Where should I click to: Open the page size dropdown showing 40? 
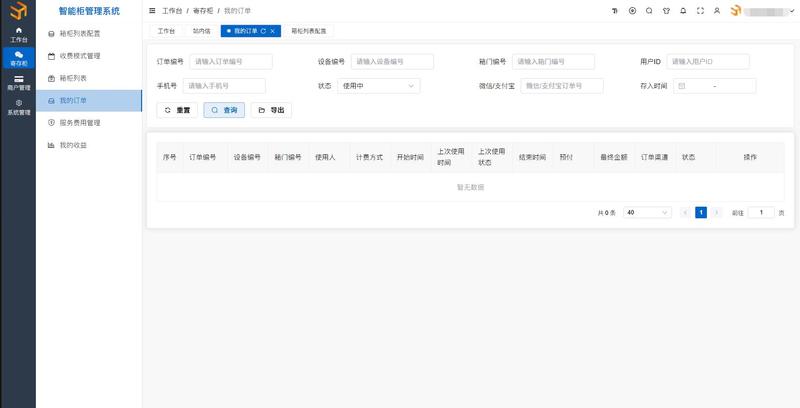tap(647, 212)
